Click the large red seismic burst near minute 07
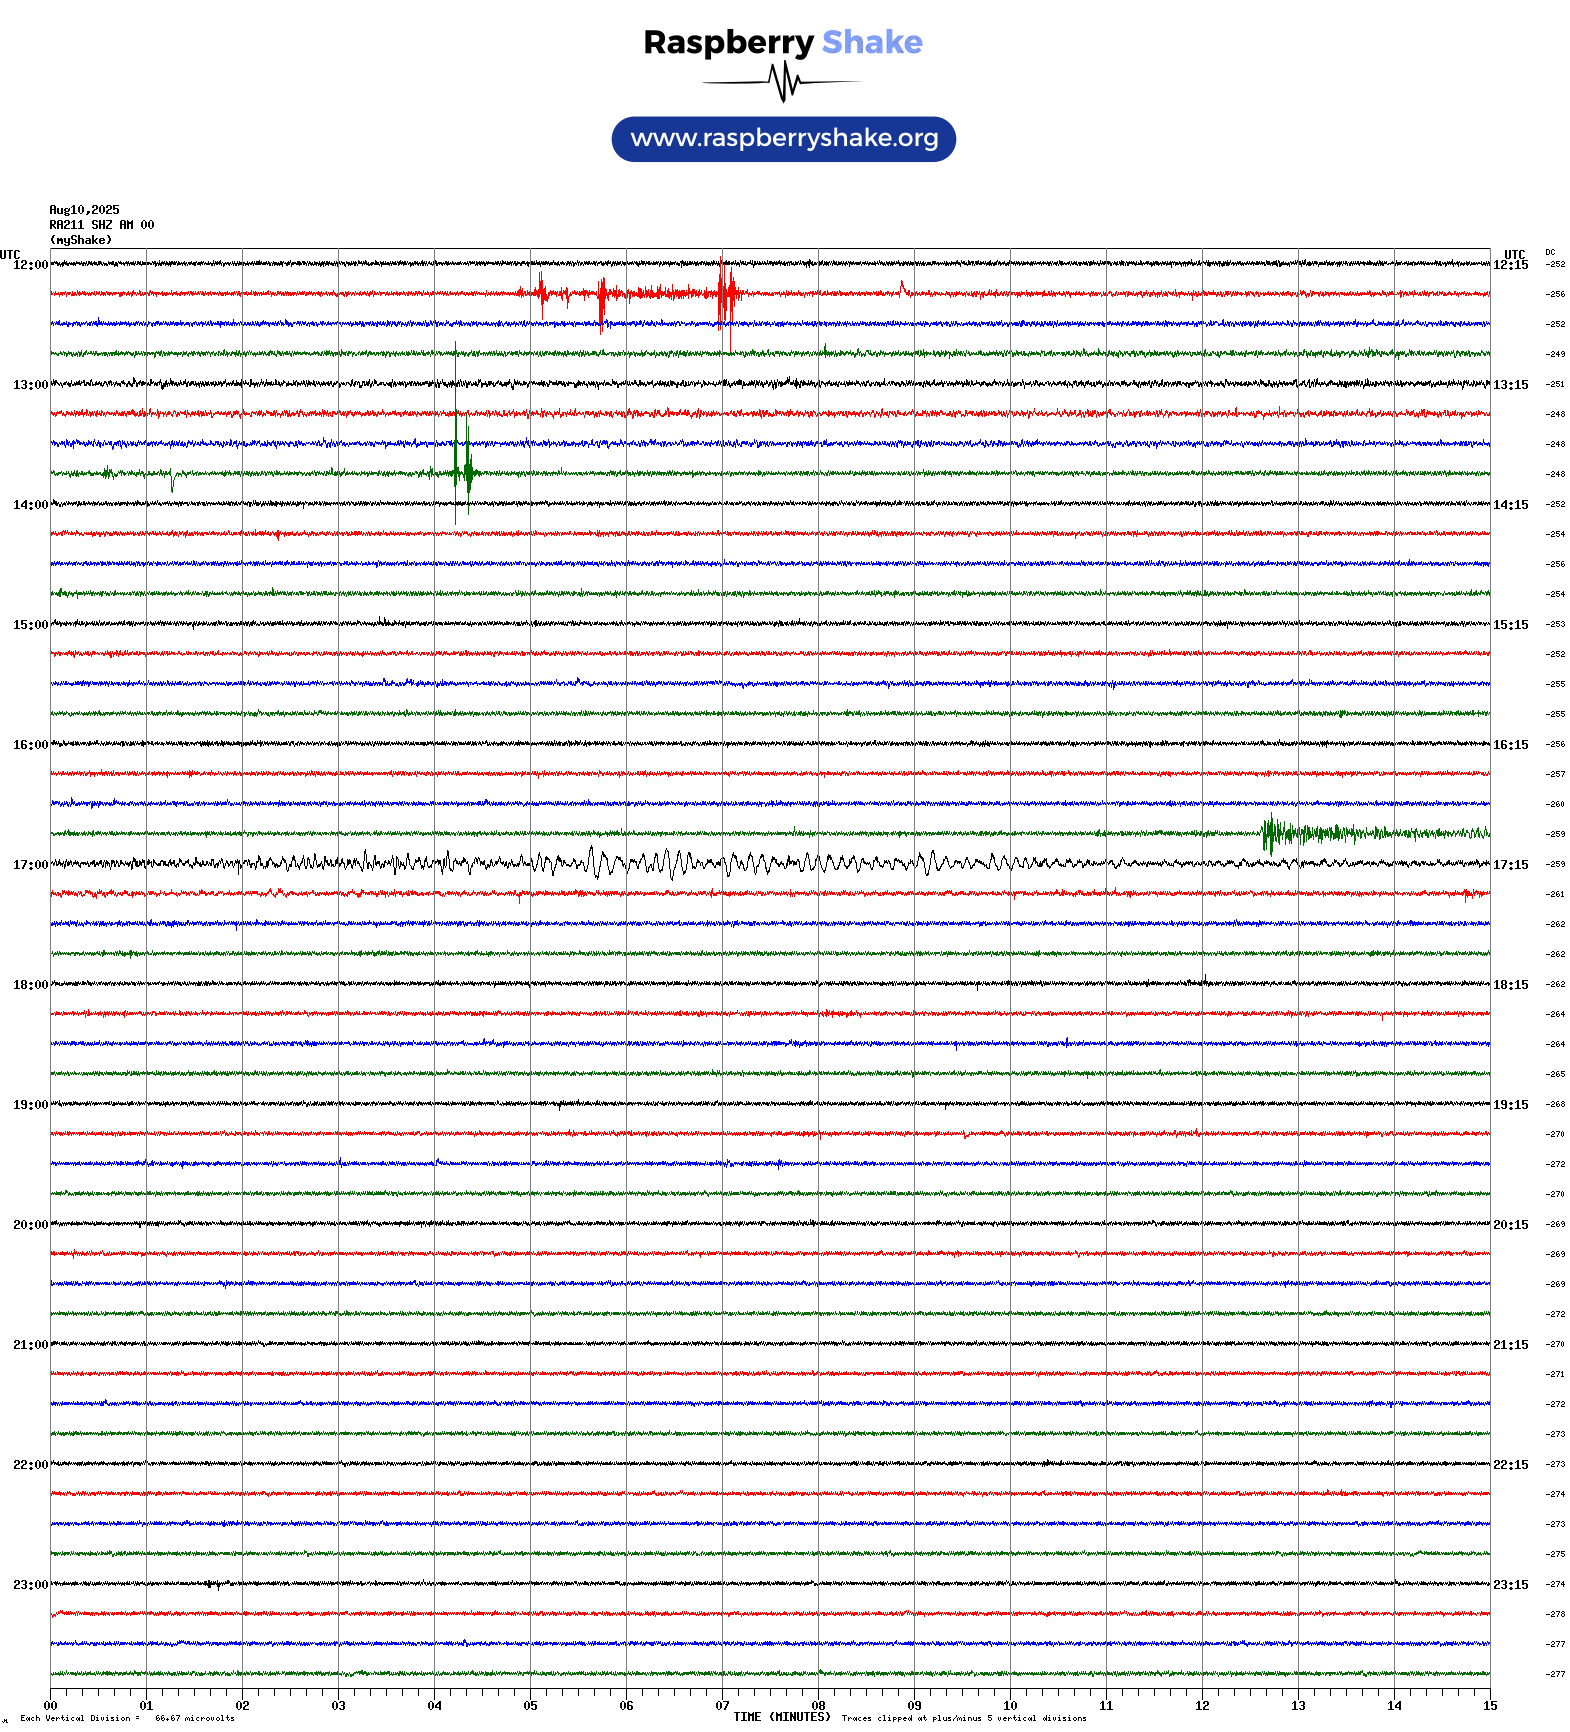The image size is (1570, 1732). pos(726,293)
